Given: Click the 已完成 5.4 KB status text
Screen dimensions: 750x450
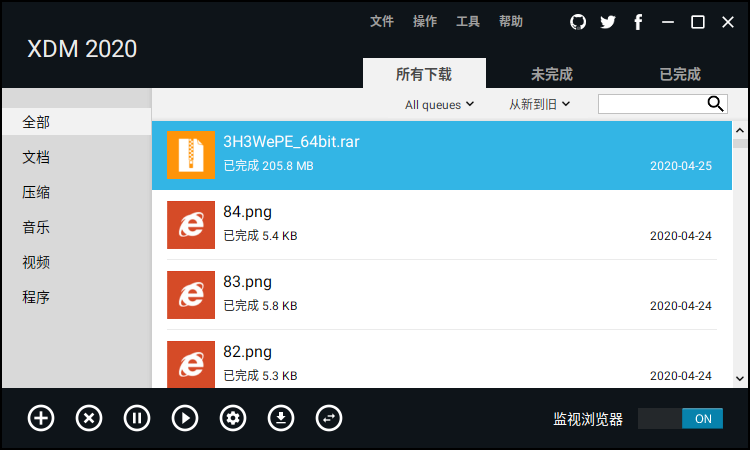Looking at the screenshot, I should coord(260,235).
